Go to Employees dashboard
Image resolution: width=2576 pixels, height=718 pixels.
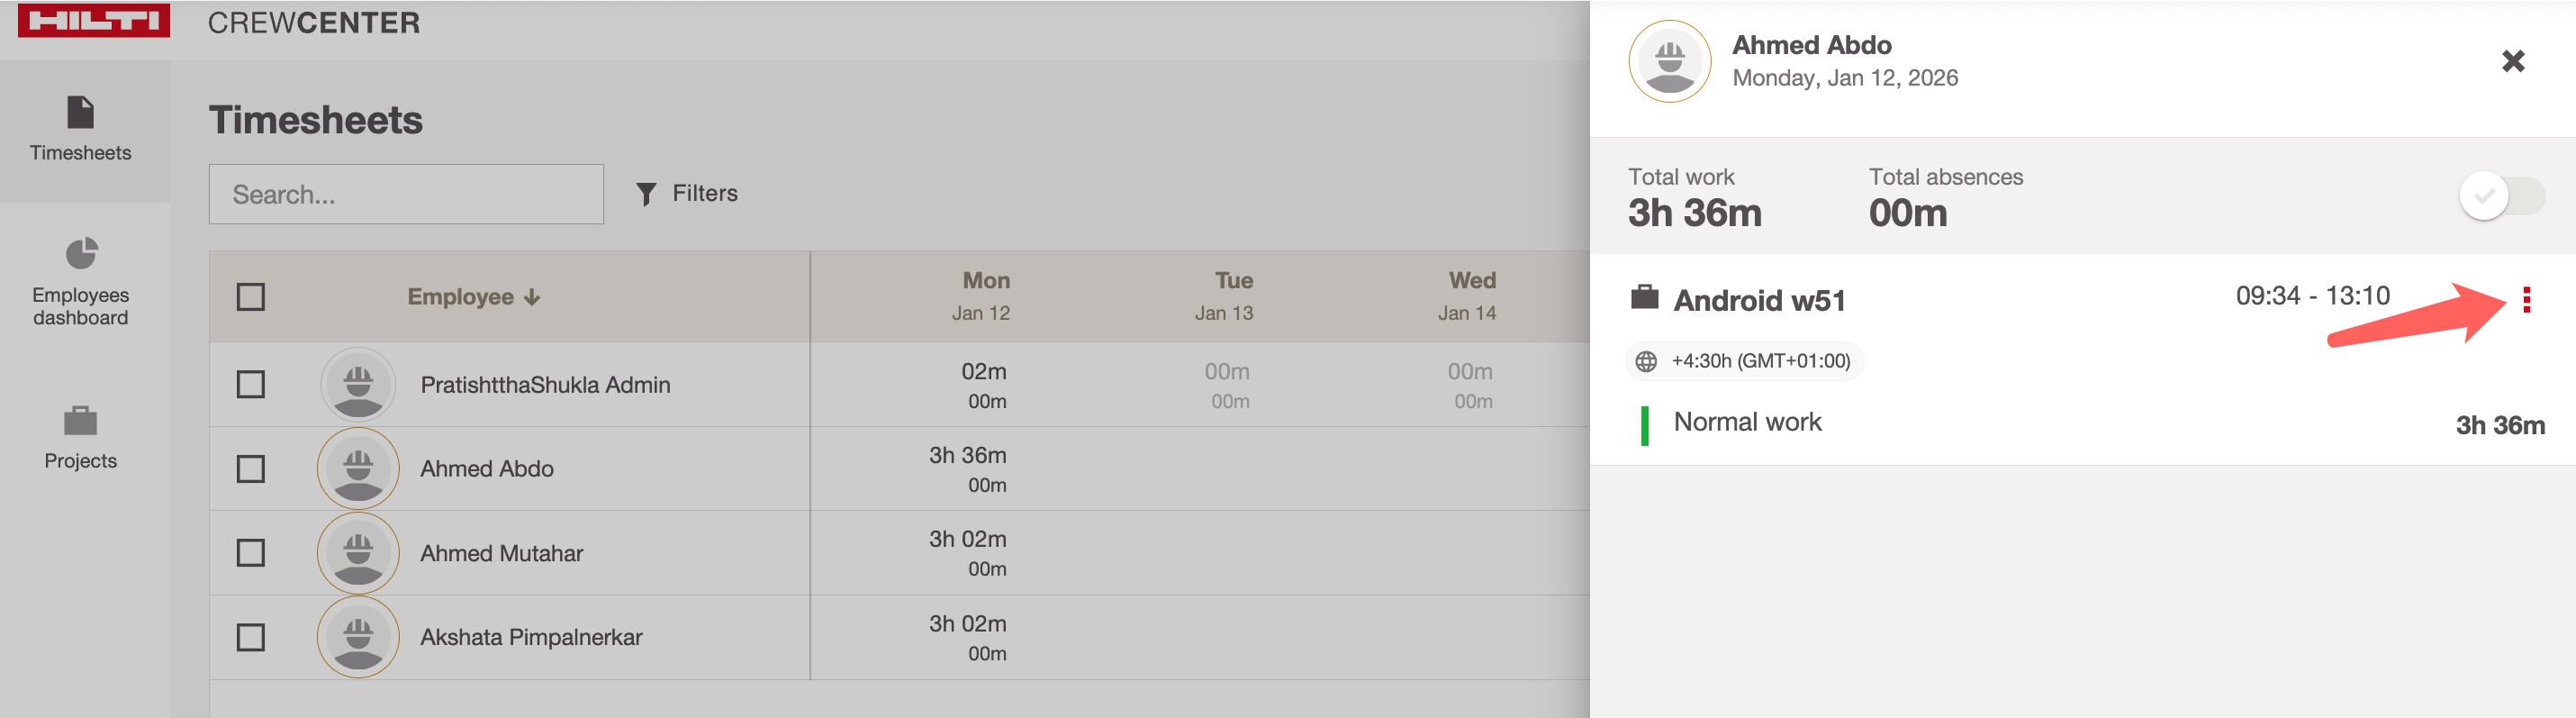coord(80,282)
